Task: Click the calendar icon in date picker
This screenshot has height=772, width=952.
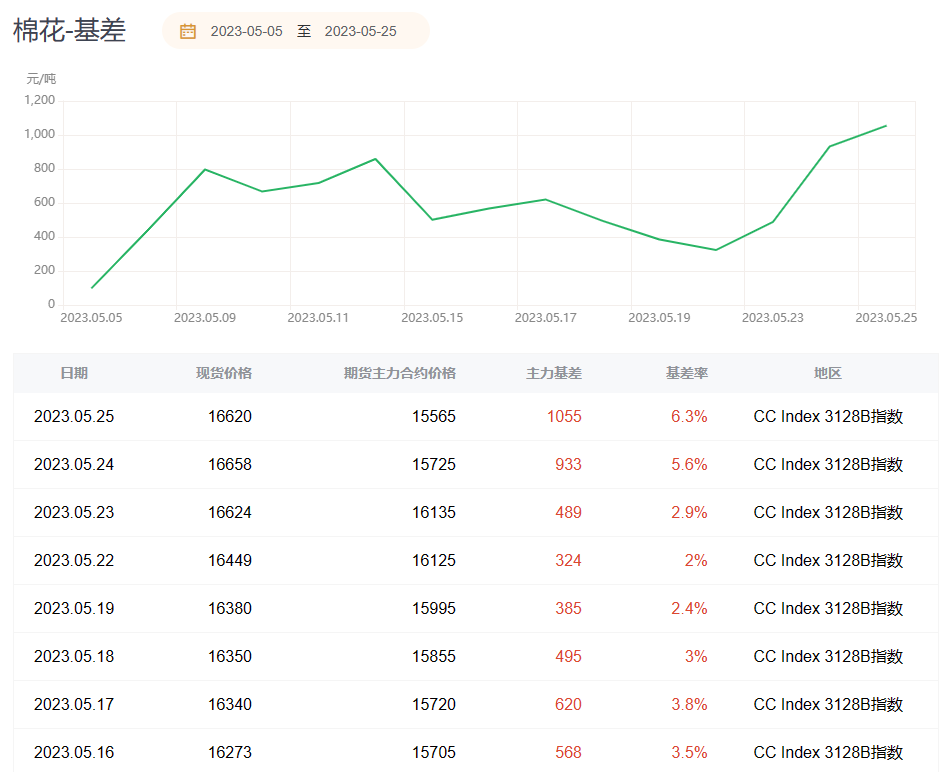Action: click(x=188, y=31)
